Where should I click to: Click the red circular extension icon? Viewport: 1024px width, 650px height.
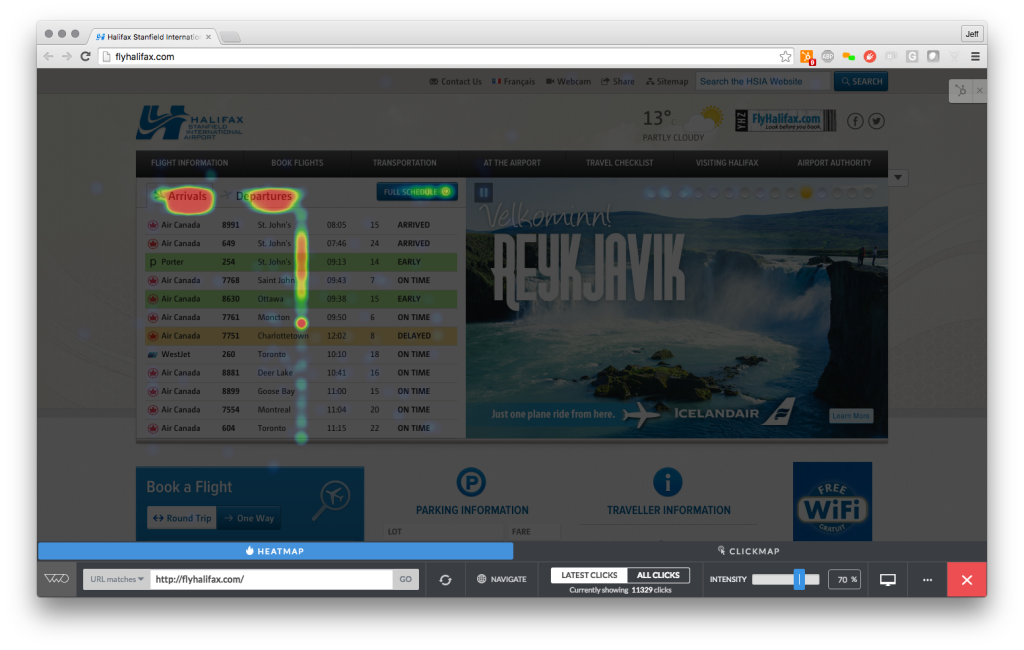click(x=869, y=57)
